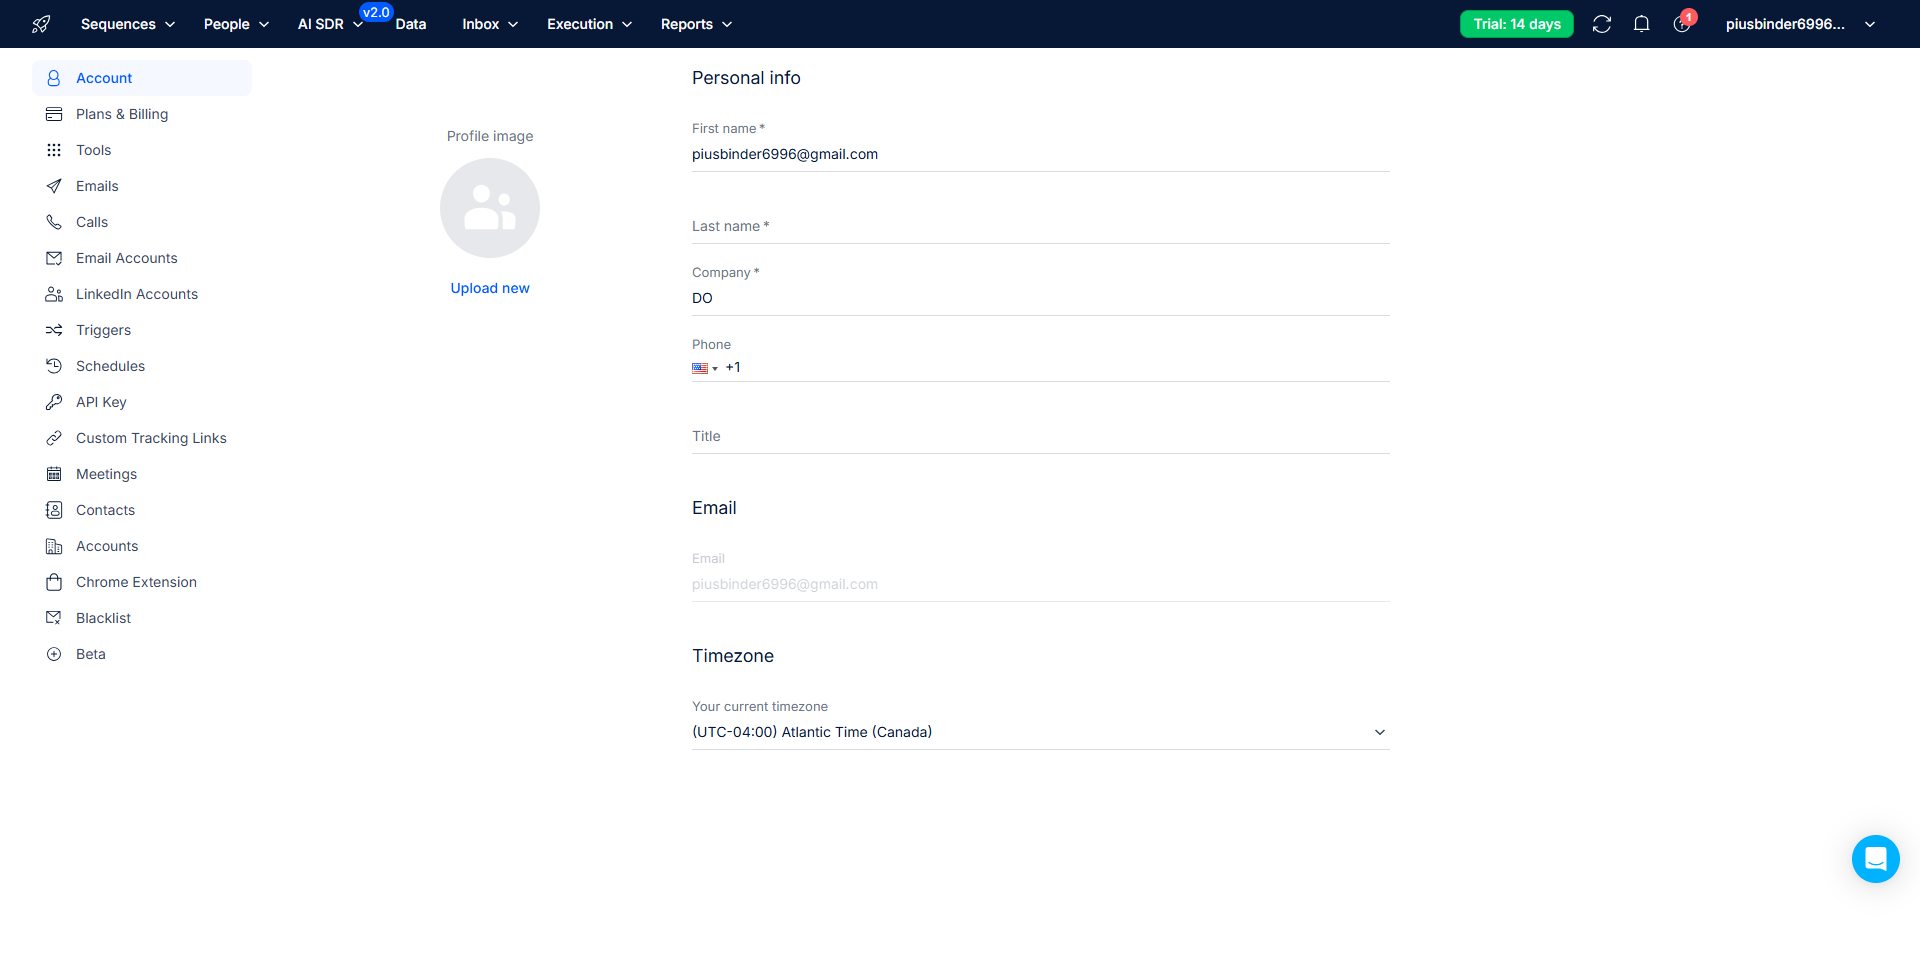This screenshot has height=963, width=1920.
Task: Open the onboarding icon with red badge
Action: [x=1682, y=24]
